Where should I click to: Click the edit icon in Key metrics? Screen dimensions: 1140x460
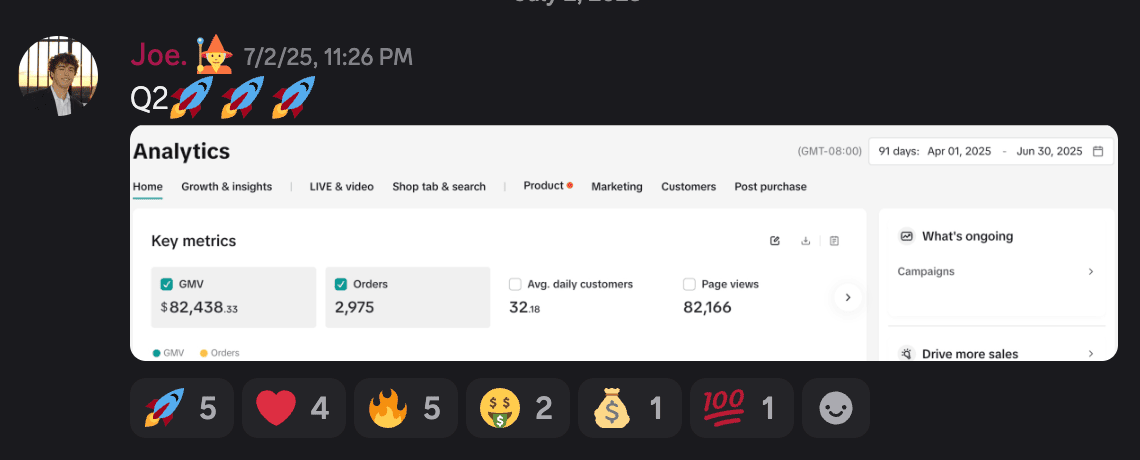(x=775, y=241)
